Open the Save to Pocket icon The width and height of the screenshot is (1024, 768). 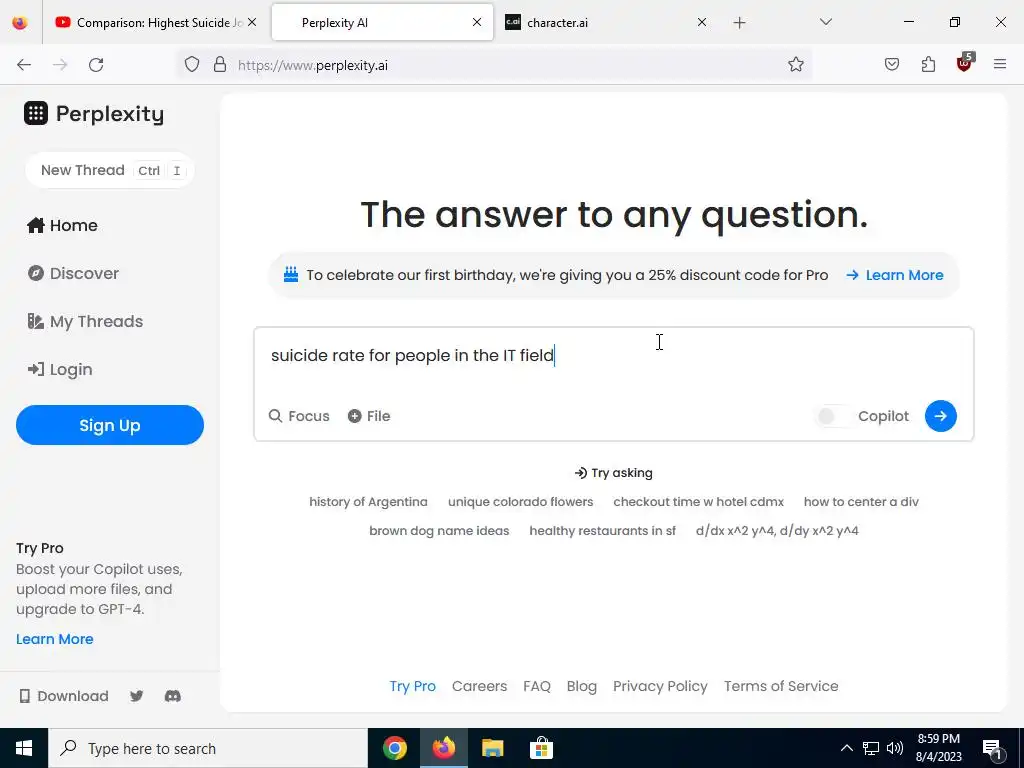[x=892, y=65]
